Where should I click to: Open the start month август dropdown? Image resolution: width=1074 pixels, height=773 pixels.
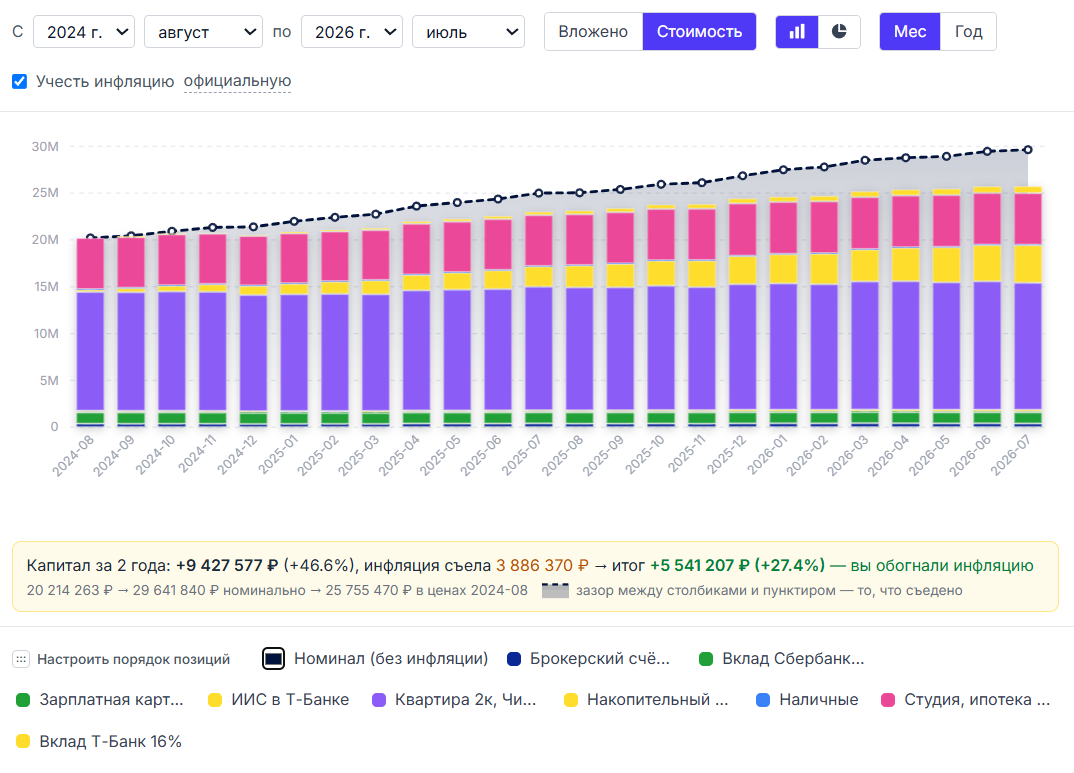[203, 32]
